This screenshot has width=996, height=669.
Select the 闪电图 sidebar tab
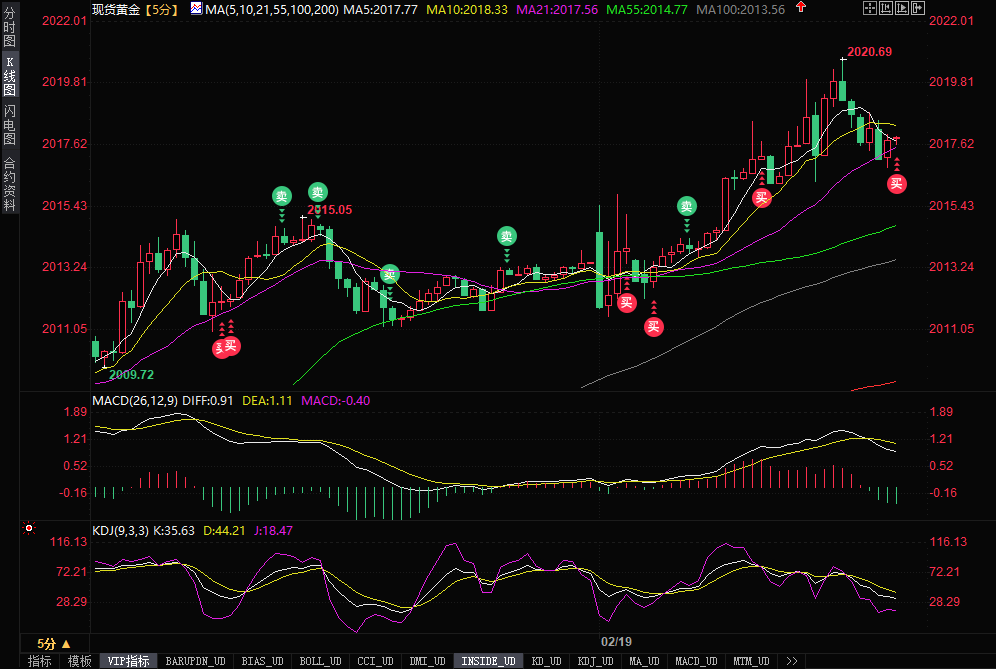click(9, 124)
